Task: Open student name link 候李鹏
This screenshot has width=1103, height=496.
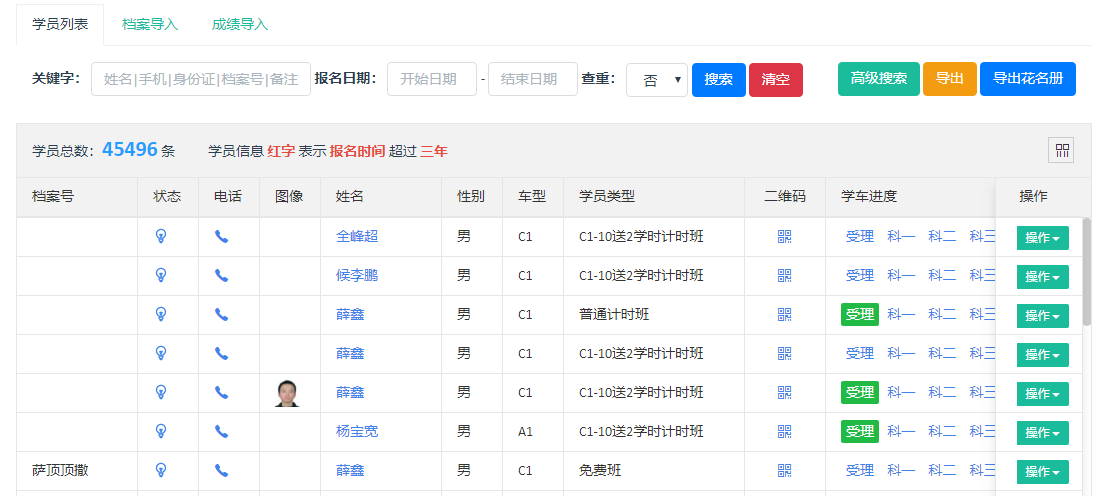Action: point(357,276)
